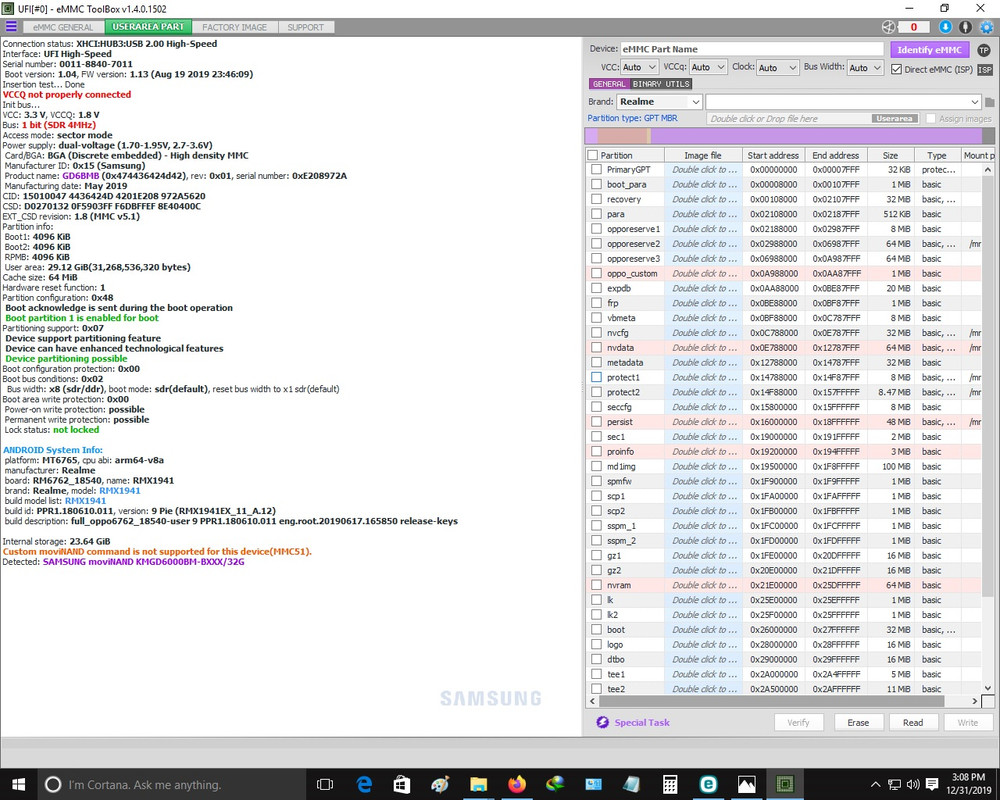Screen dimensions: 1000x800
Task: Open the Internet Download Manager taskbar icon
Action: tap(555, 784)
